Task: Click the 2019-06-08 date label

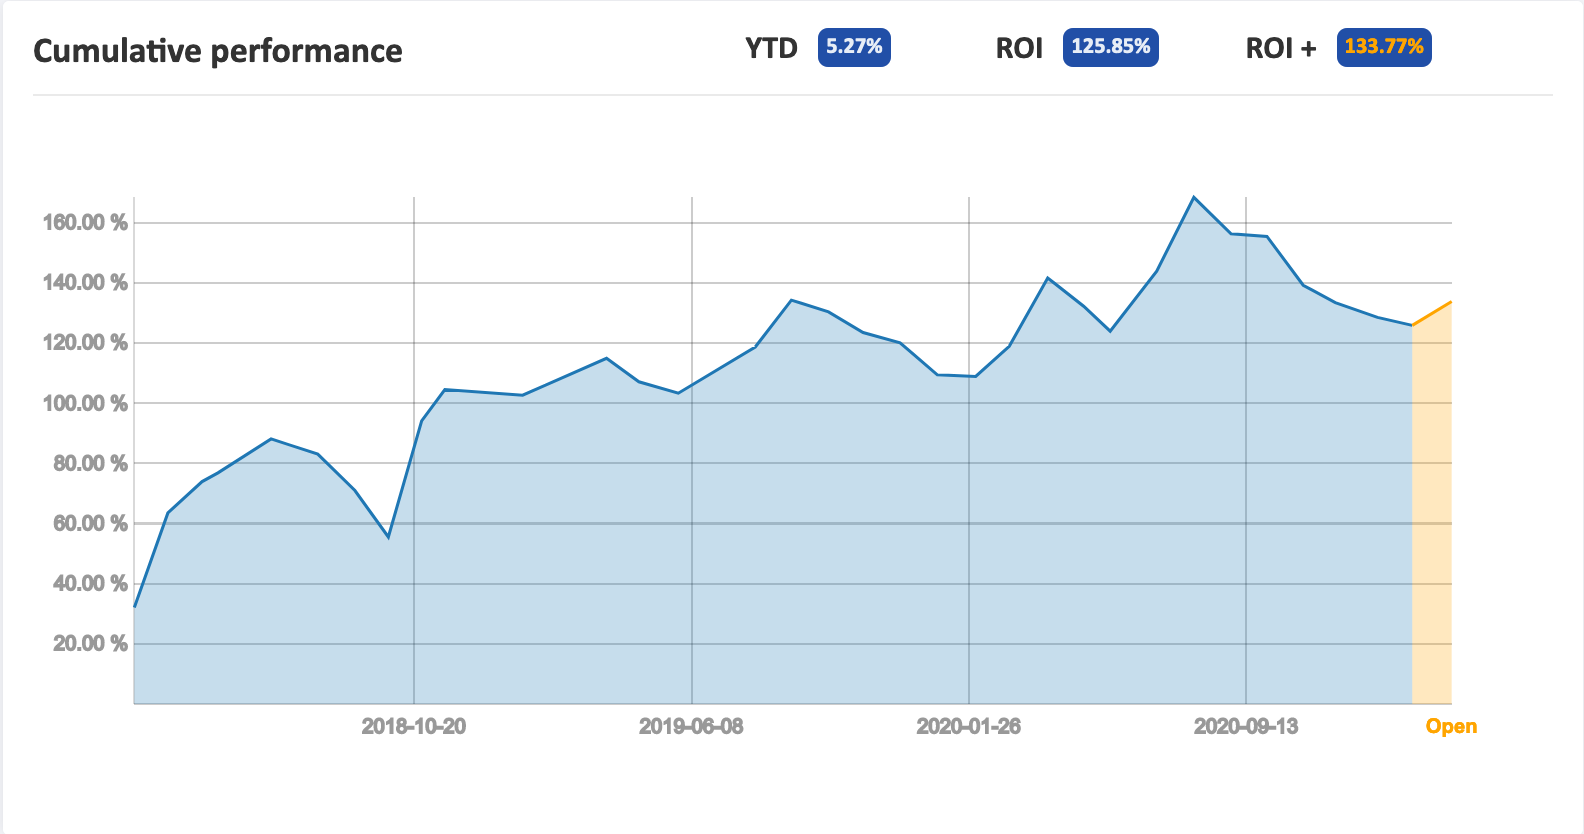Action: point(691,726)
